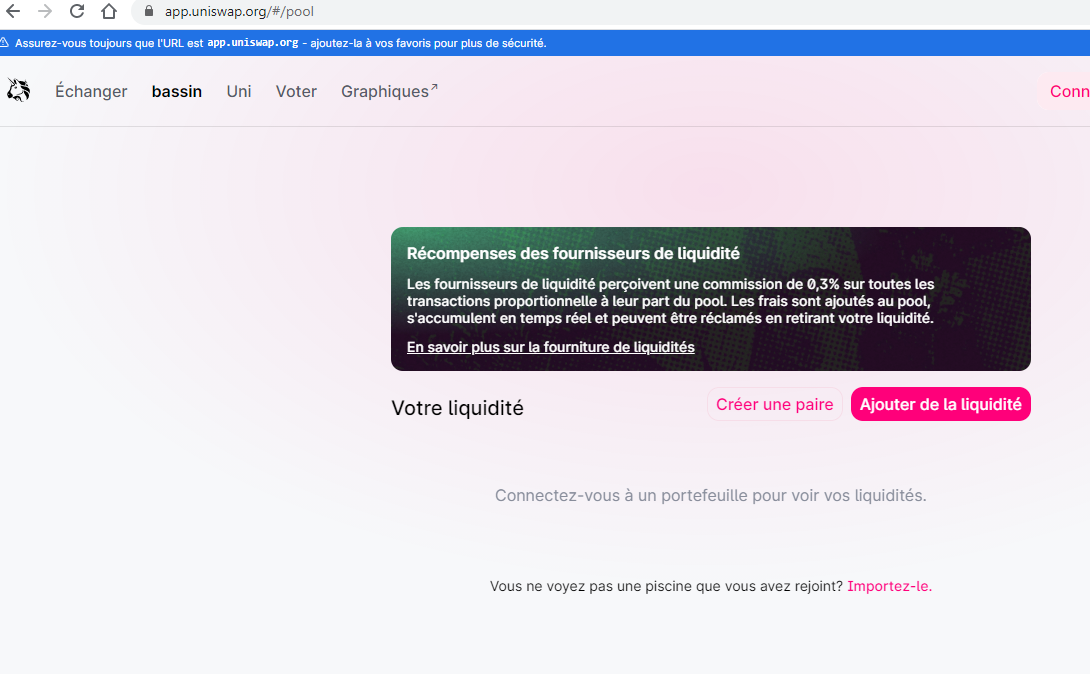Screen dimensions: 1090x674
Task: View site info via the lock icon
Action: [149, 12]
